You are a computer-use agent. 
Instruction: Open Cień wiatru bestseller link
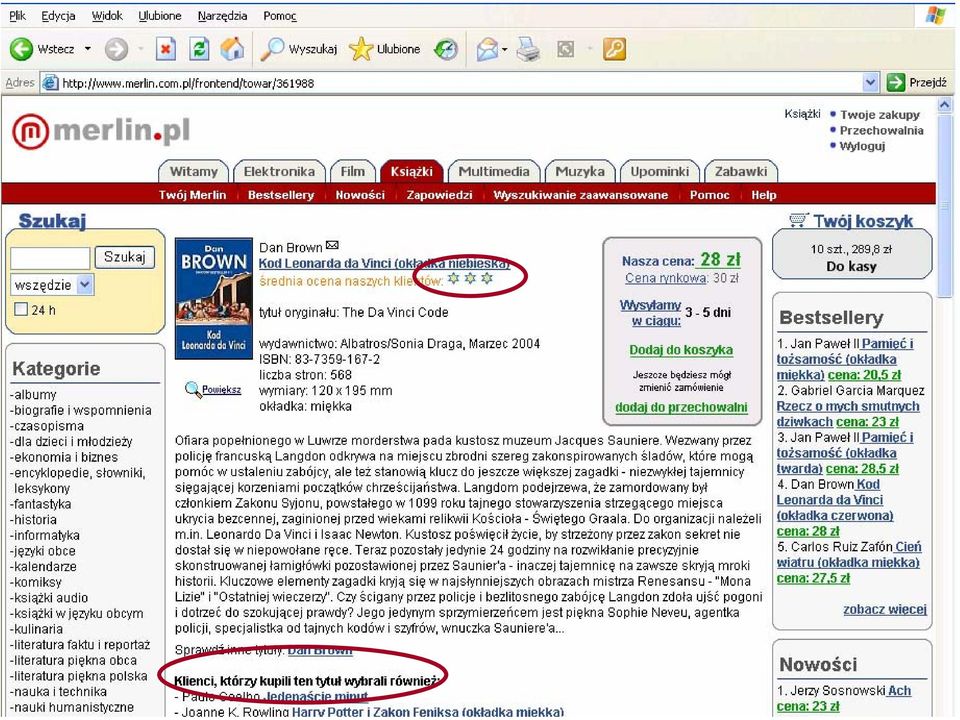click(x=848, y=554)
